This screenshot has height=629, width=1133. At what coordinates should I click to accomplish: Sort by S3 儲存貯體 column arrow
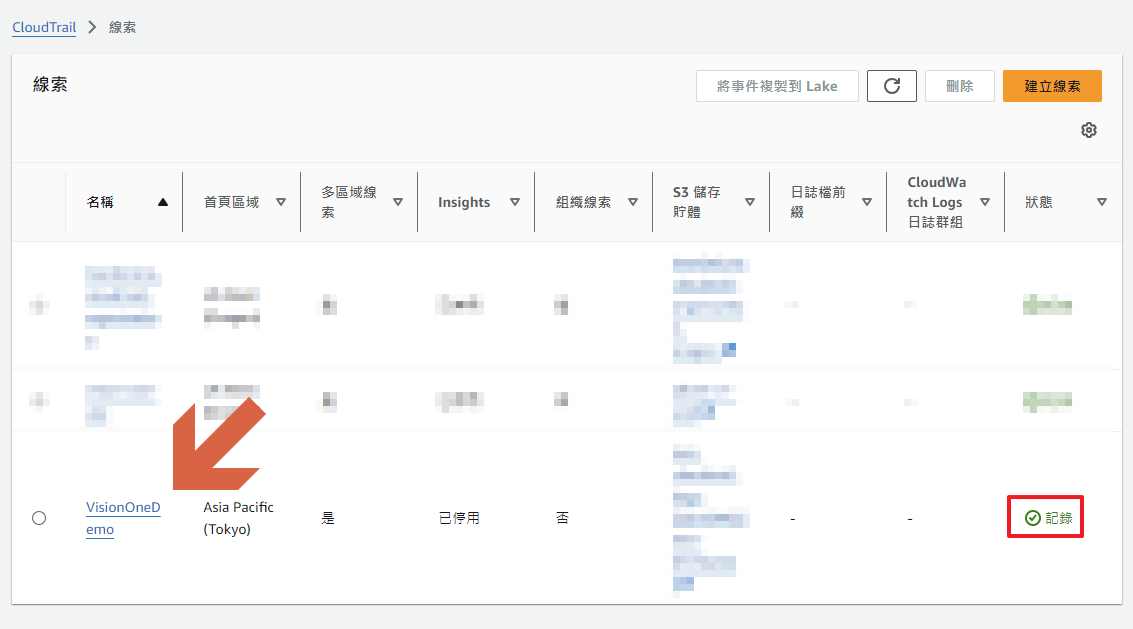(750, 202)
